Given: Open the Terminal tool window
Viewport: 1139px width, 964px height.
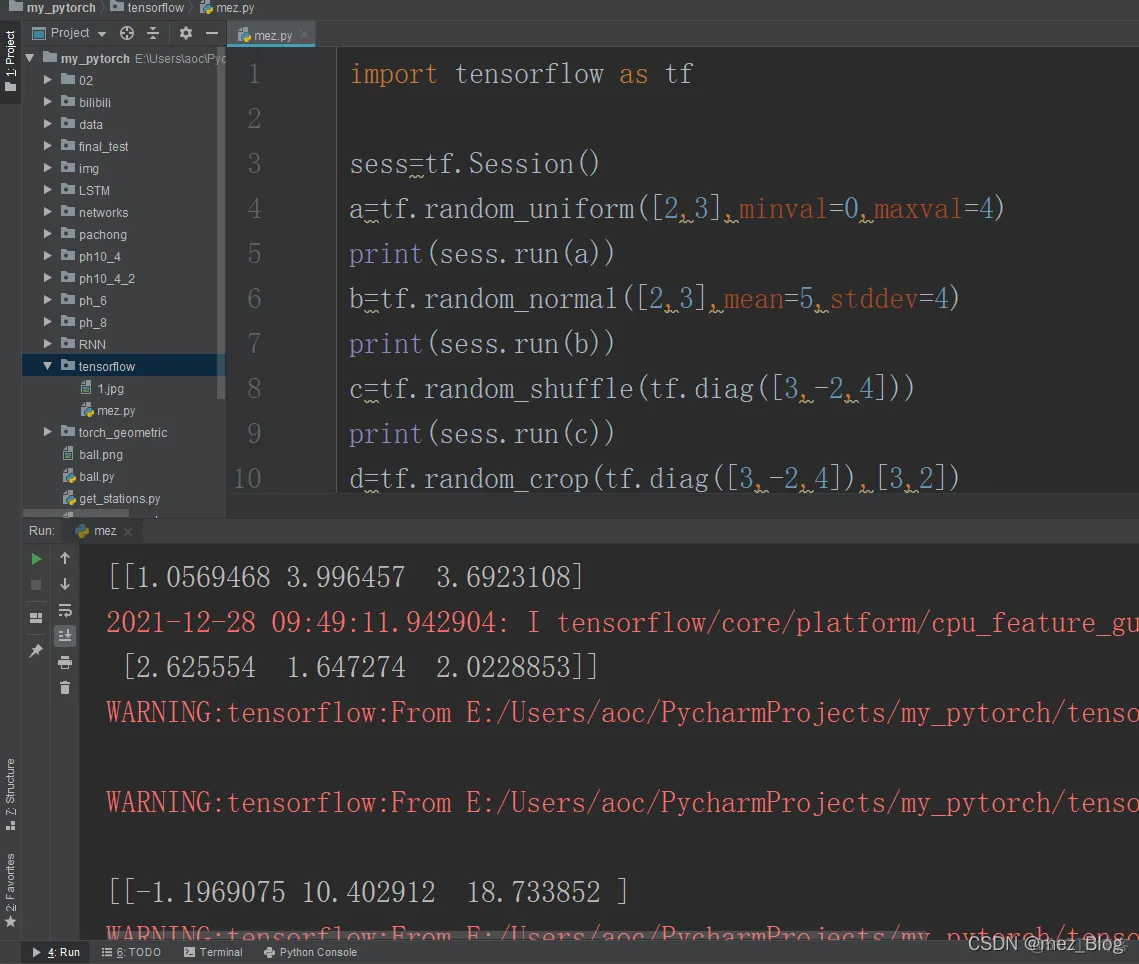Looking at the screenshot, I should coord(214,952).
